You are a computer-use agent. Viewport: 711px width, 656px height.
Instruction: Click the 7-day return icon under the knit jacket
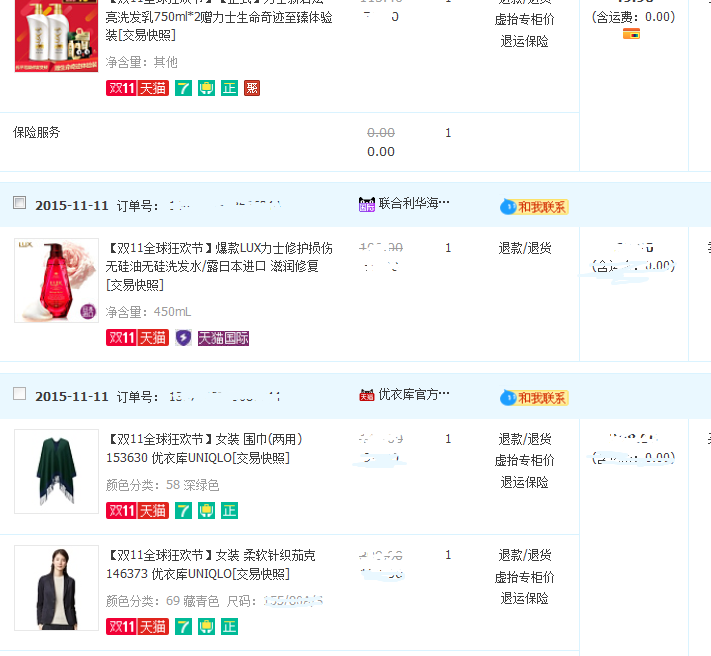tap(184, 627)
